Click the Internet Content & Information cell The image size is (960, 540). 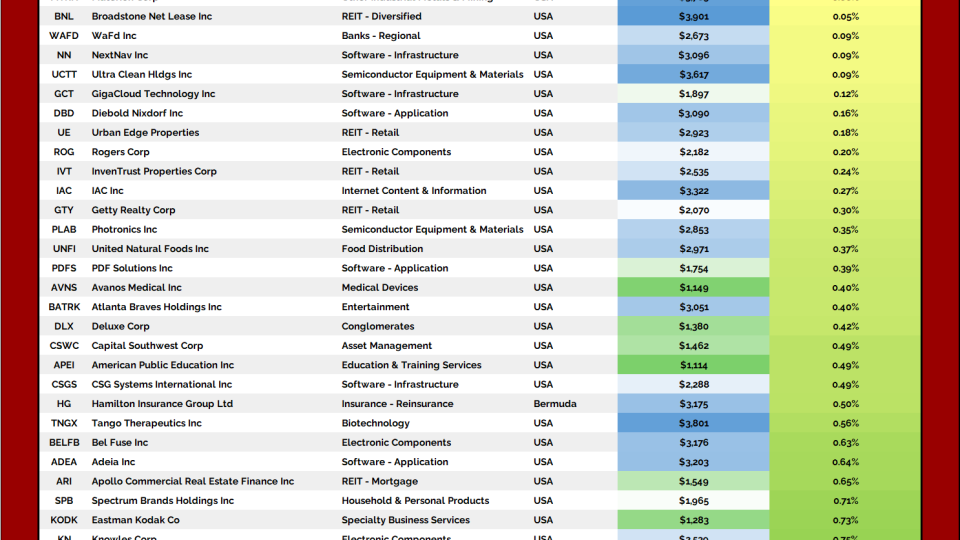tap(414, 191)
